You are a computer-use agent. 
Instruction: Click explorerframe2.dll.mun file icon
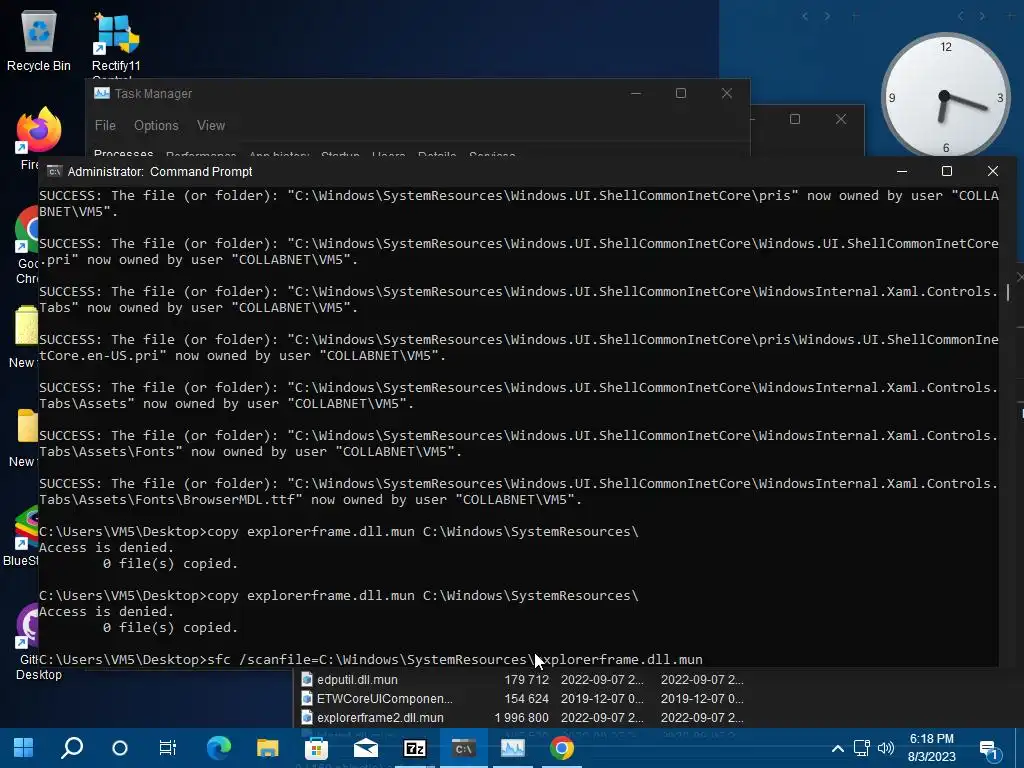pyautogui.click(x=307, y=717)
